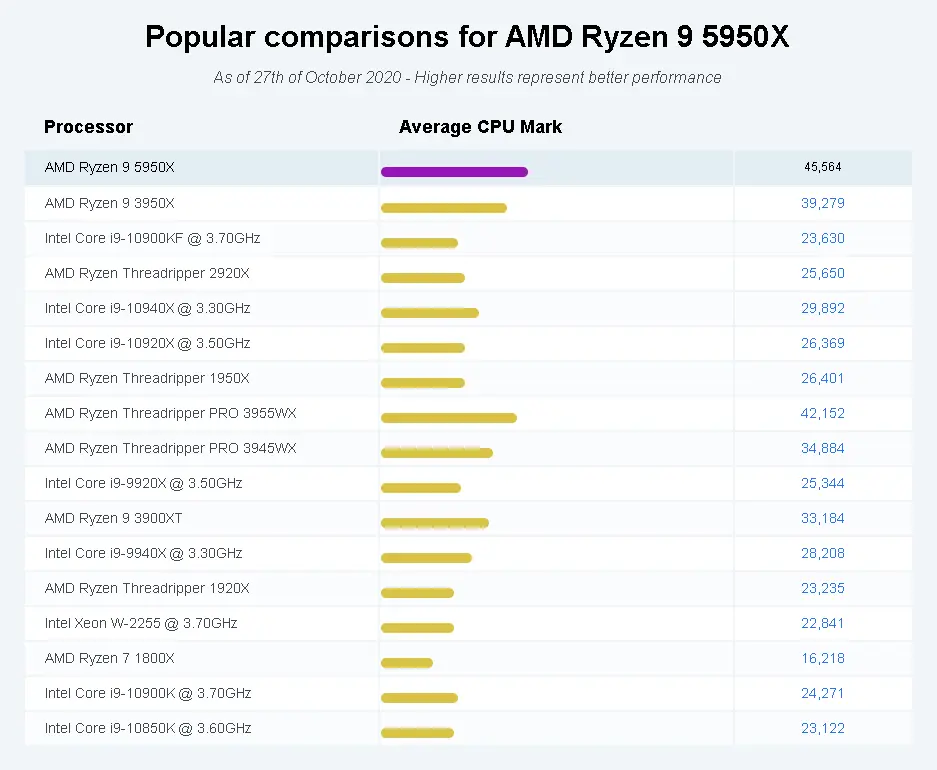Image resolution: width=937 pixels, height=770 pixels.
Task: Follow the 28,208 score link
Action: click(x=822, y=553)
